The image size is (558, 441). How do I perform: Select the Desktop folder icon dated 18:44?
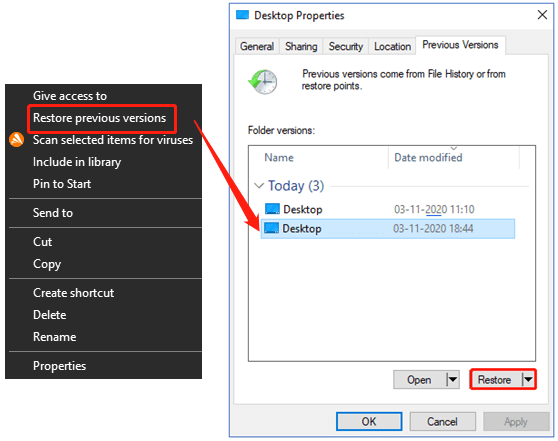(x=271, y=228)
